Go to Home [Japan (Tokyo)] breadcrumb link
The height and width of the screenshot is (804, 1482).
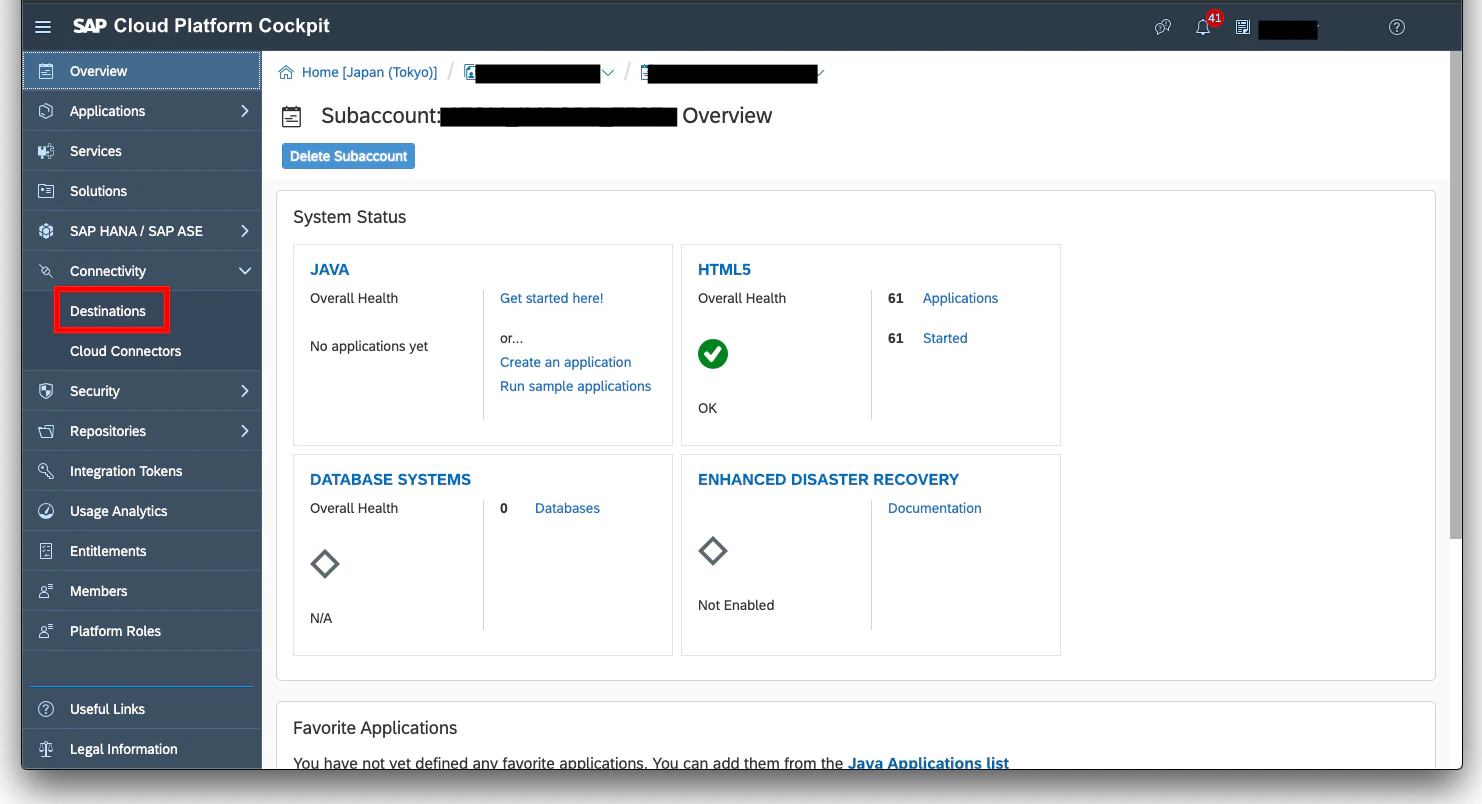tap(370, 72)
